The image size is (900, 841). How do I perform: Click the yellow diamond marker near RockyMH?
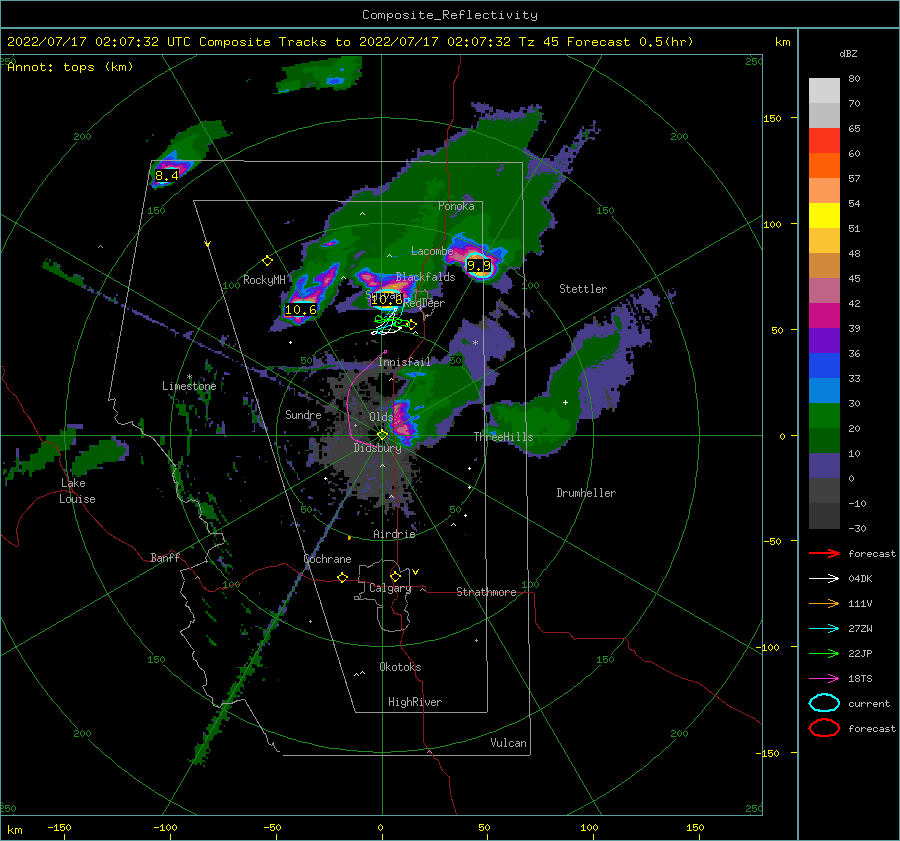tap(267, 261)
